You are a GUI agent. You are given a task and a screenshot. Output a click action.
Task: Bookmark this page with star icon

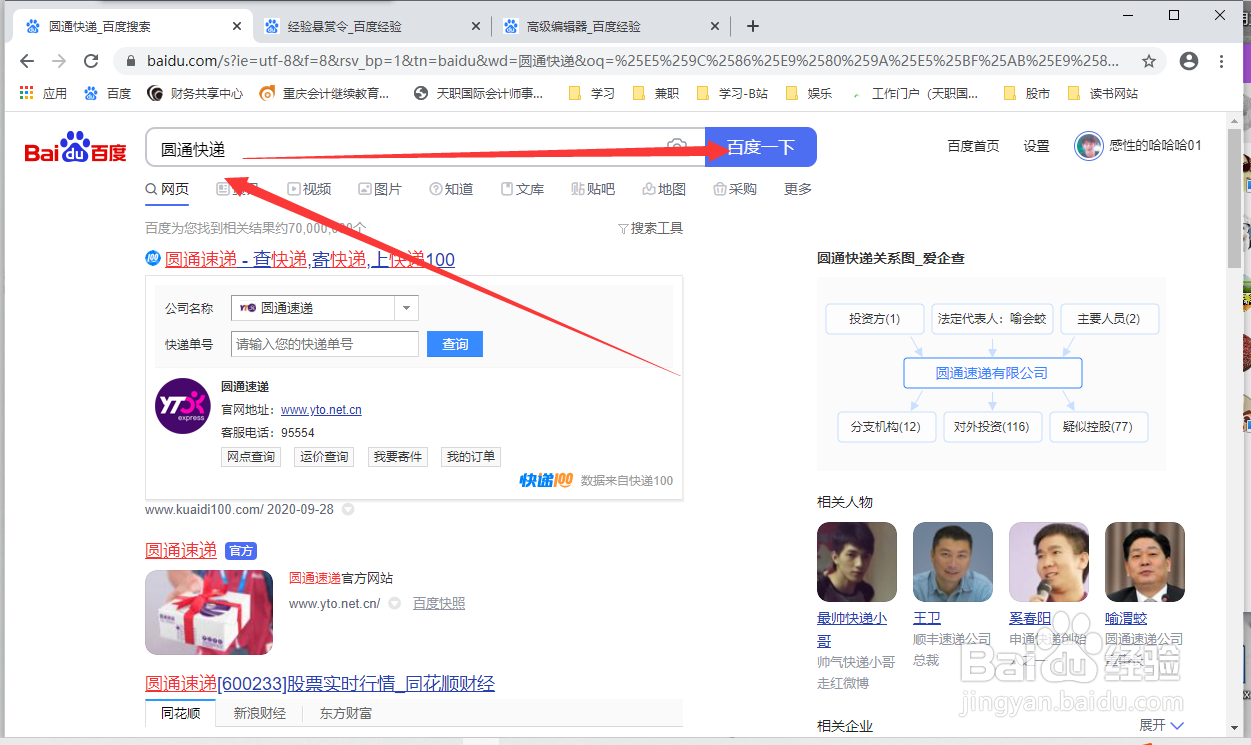pos(1149,61)
